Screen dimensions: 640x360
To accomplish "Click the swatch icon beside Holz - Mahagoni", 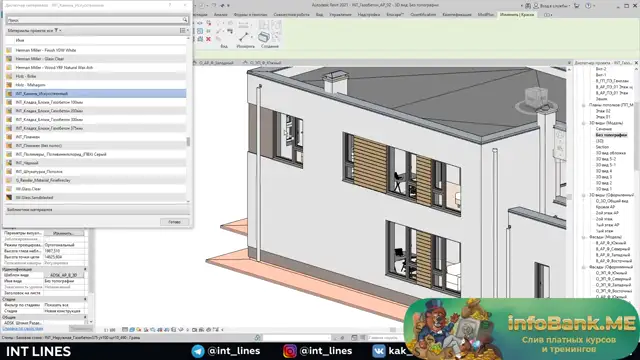I will point(9,85).
